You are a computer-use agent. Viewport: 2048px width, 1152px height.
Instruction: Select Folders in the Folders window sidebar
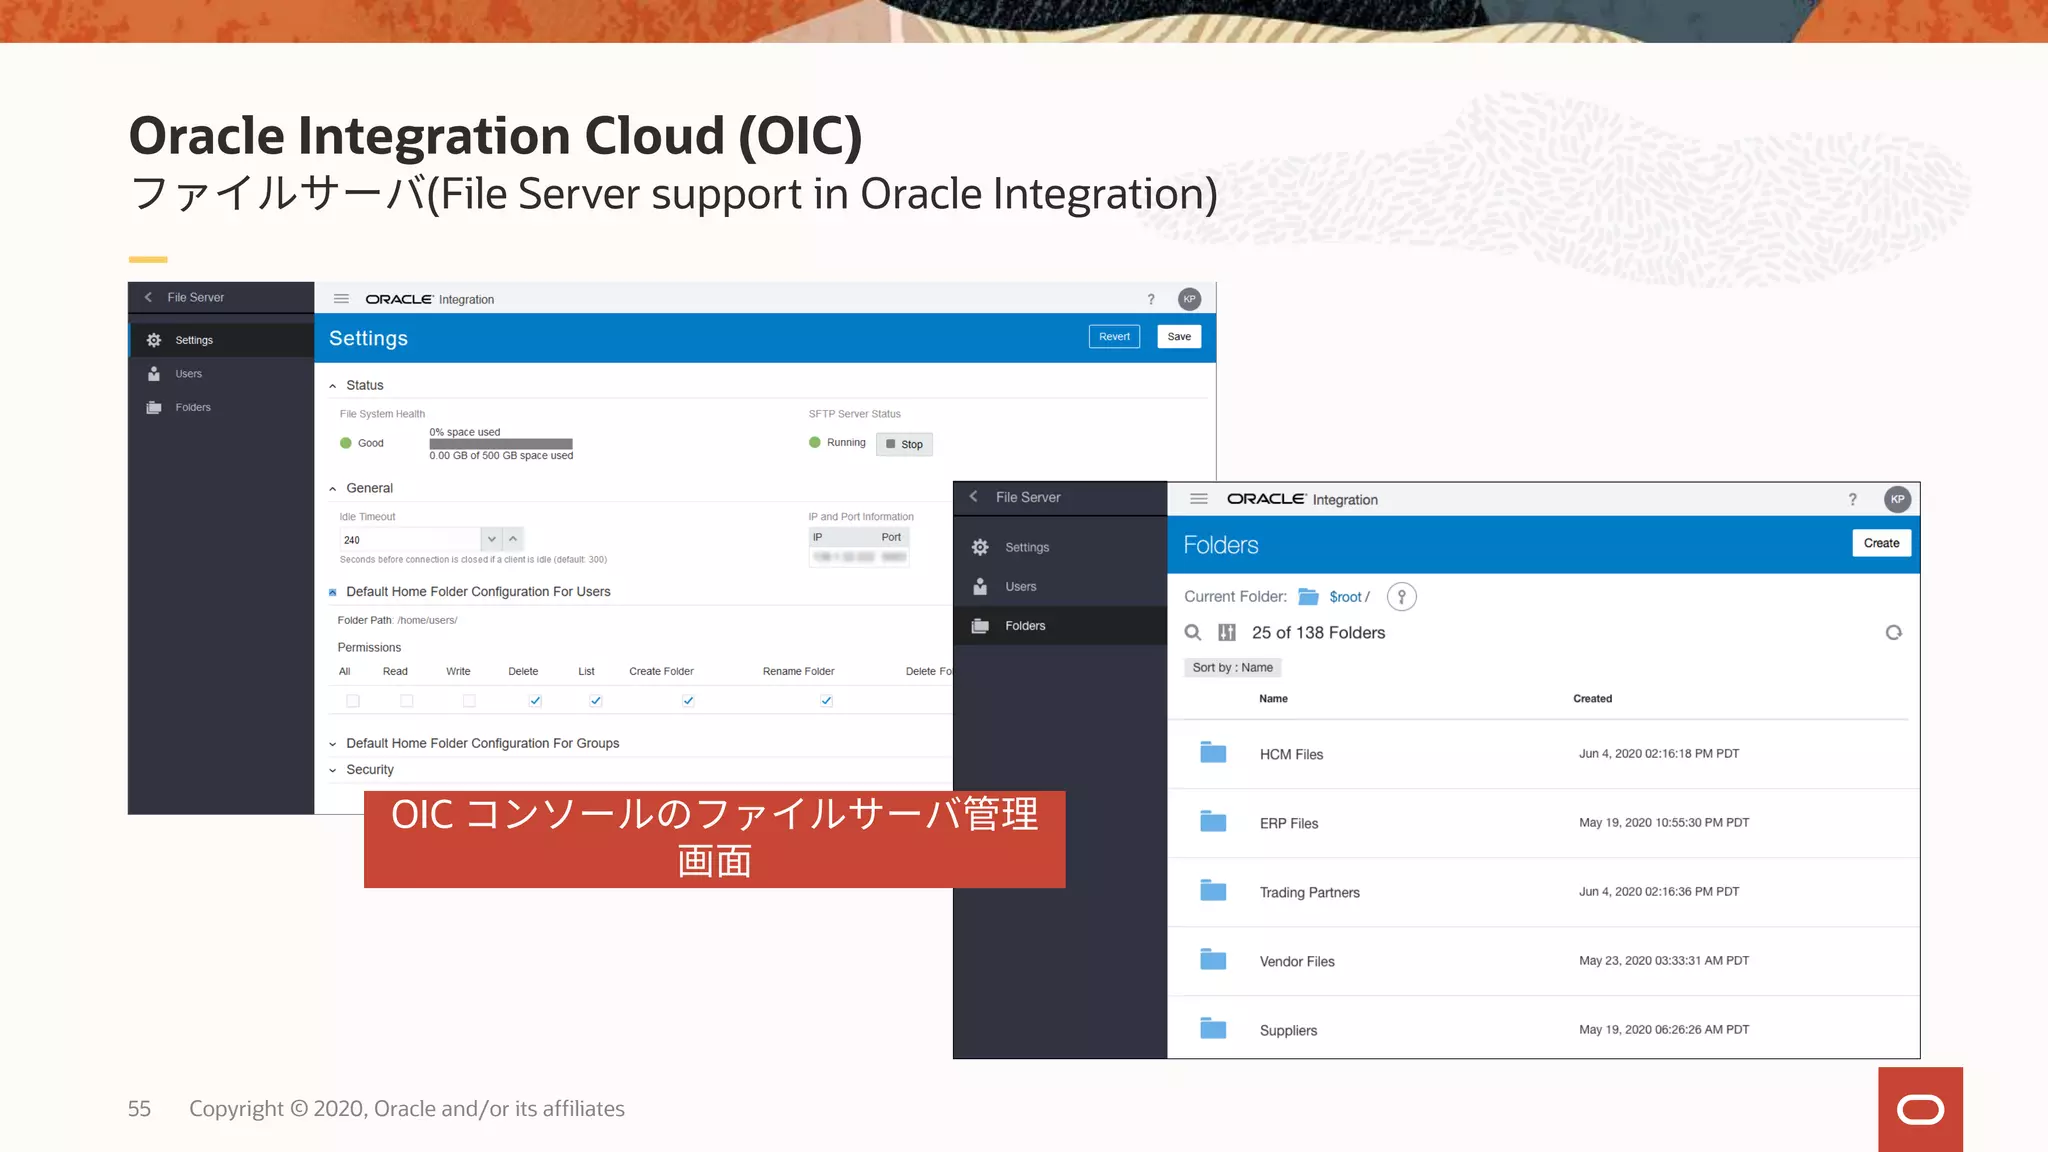[x=1060, y=626]
